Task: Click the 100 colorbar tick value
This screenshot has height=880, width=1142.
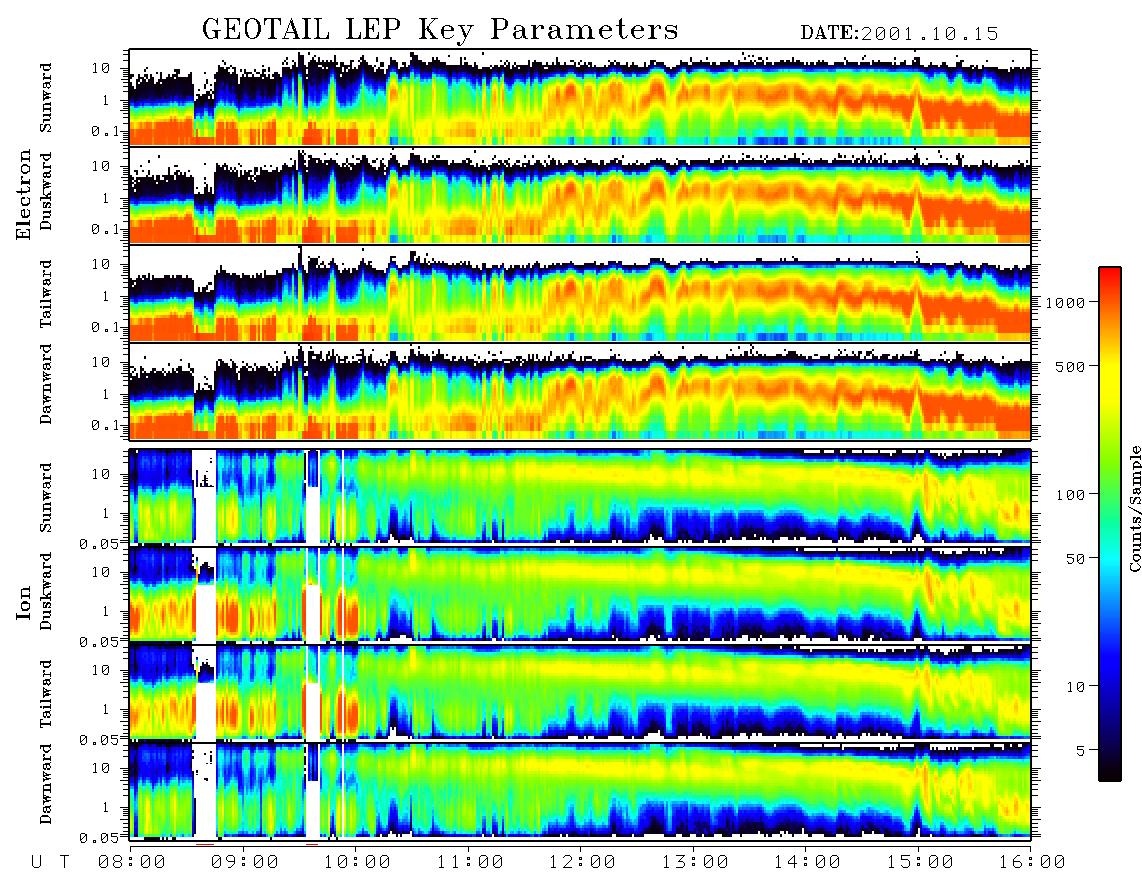Action: coord(1071,495)
